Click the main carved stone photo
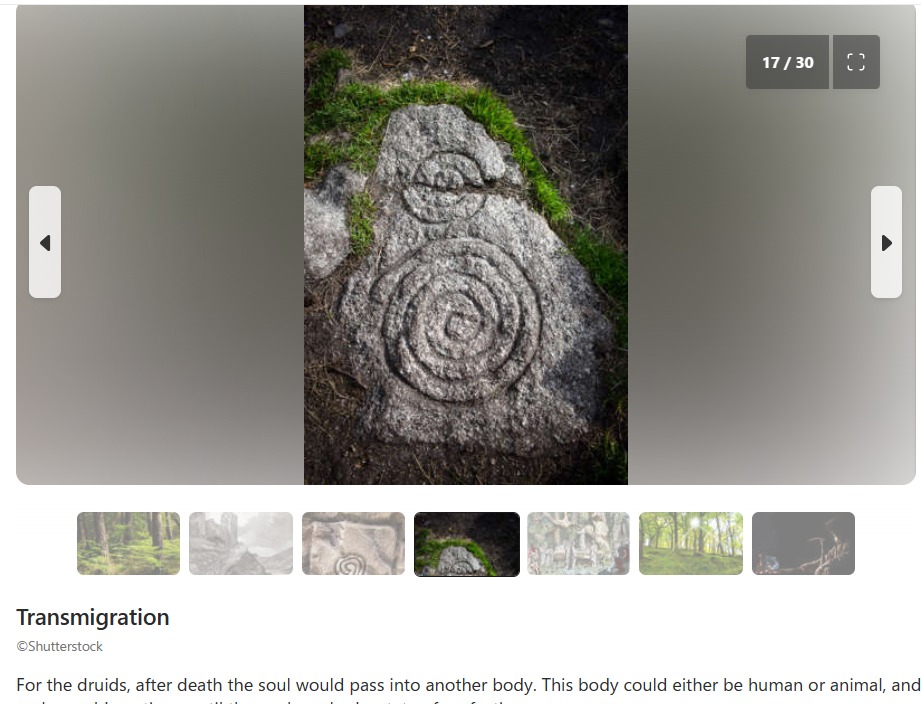 466,245
